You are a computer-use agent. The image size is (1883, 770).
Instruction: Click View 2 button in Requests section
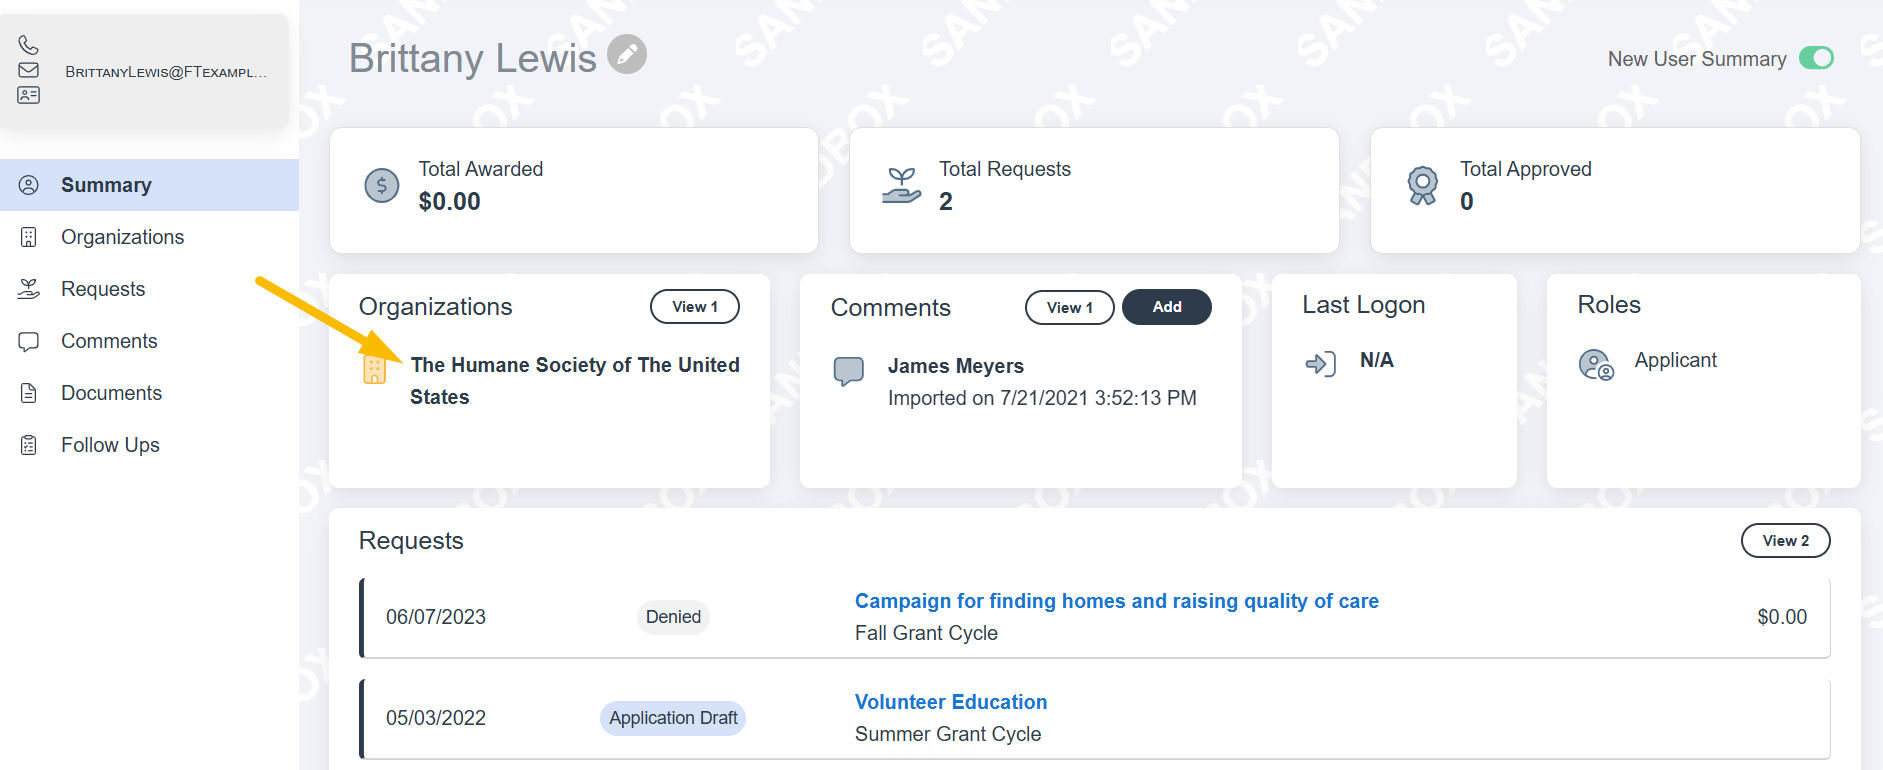pyautogui.click(x=1786, y=541)
